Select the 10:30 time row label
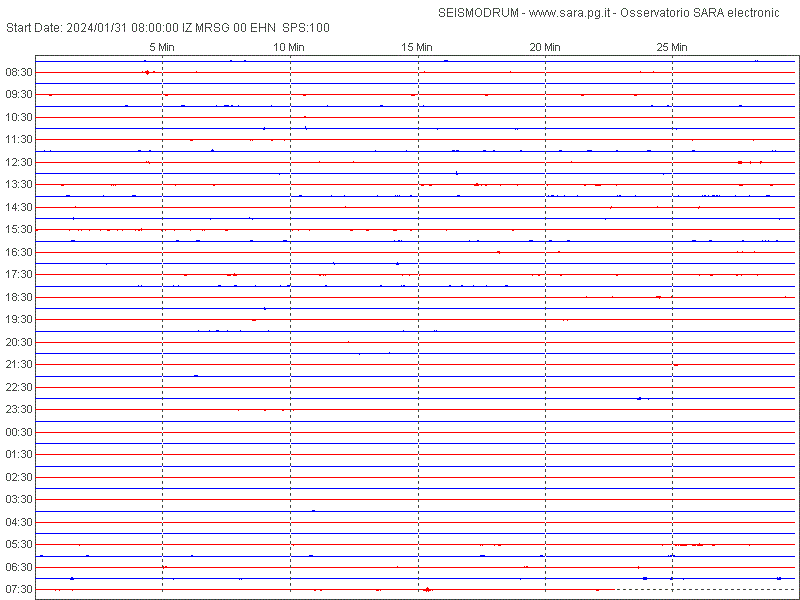This screenshot has width=800, height=600. point(19,117)
